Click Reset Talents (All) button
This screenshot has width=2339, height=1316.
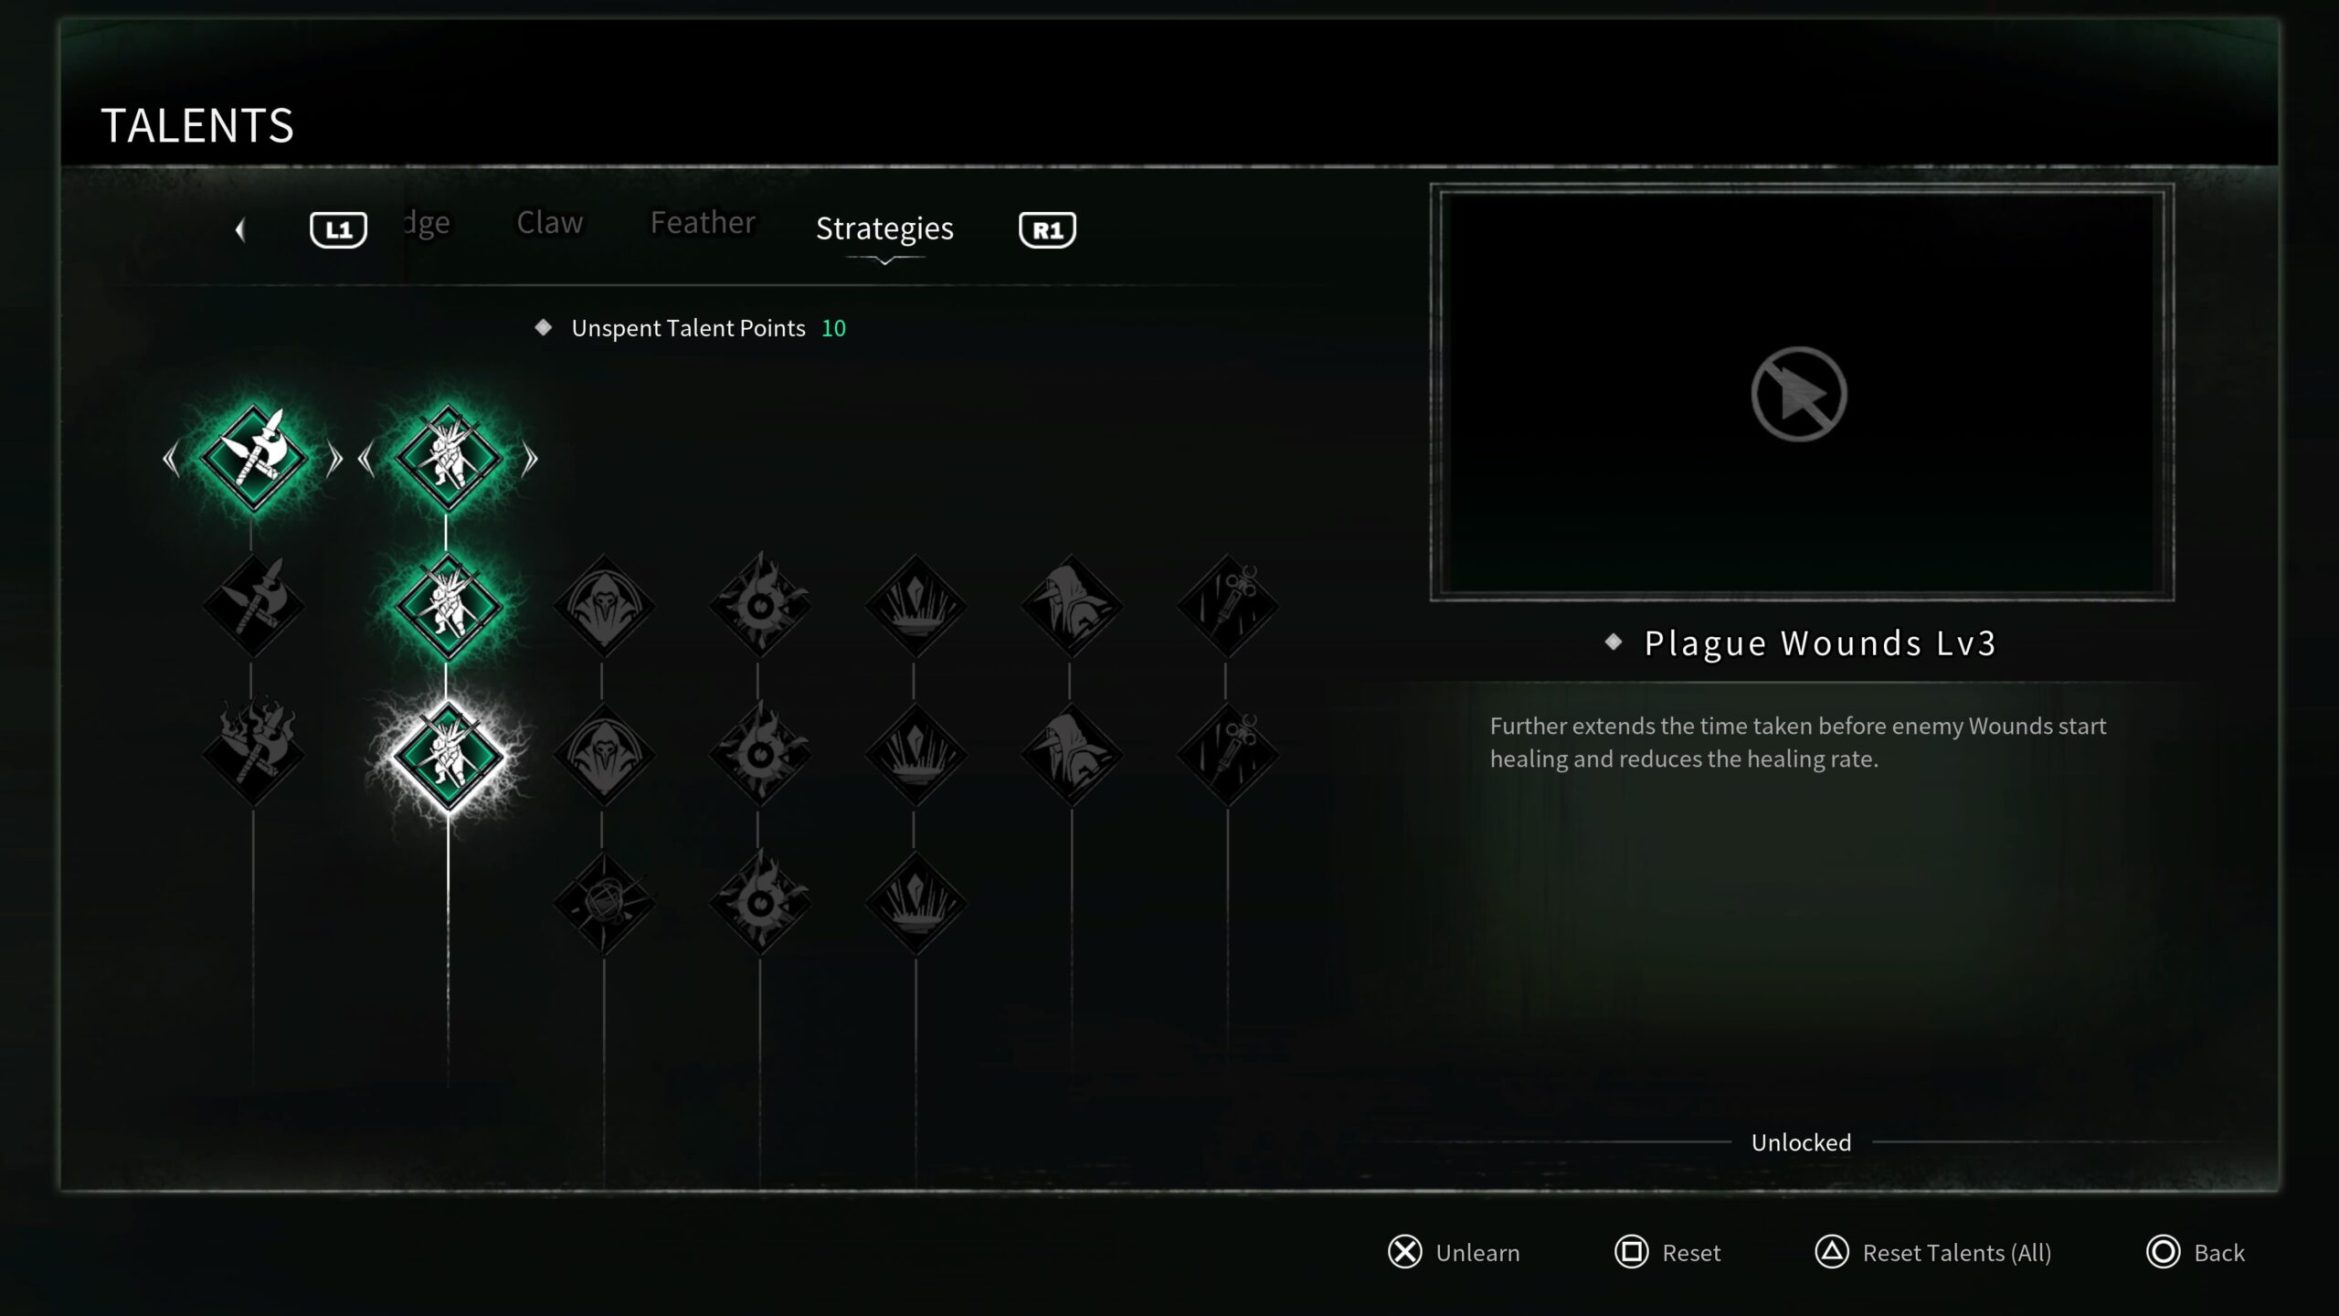pos(1933,1252)
